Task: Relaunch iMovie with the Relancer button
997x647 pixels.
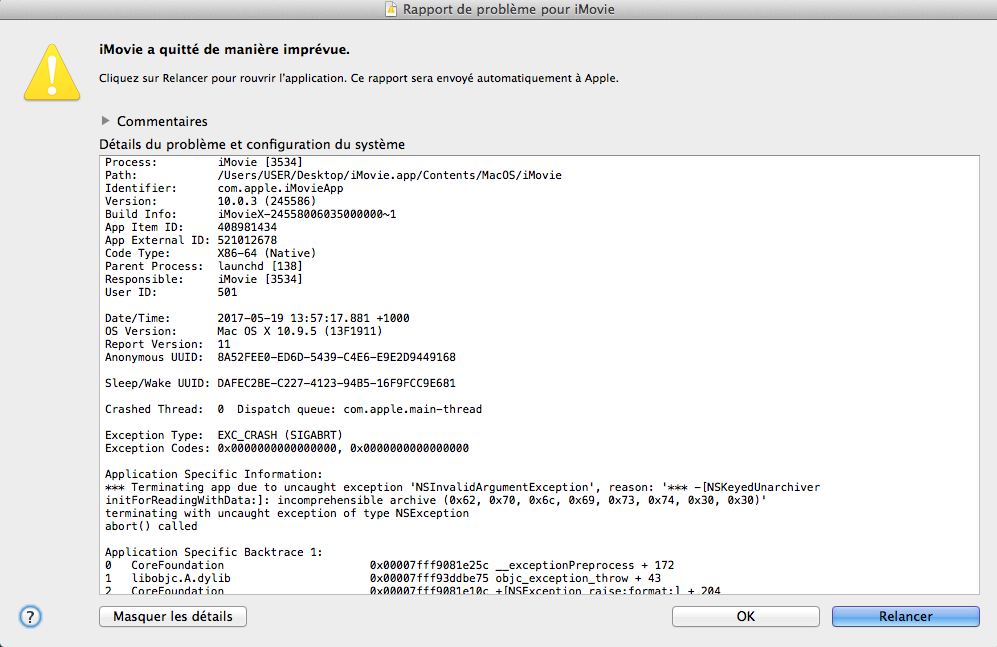Action: (905, 616)
